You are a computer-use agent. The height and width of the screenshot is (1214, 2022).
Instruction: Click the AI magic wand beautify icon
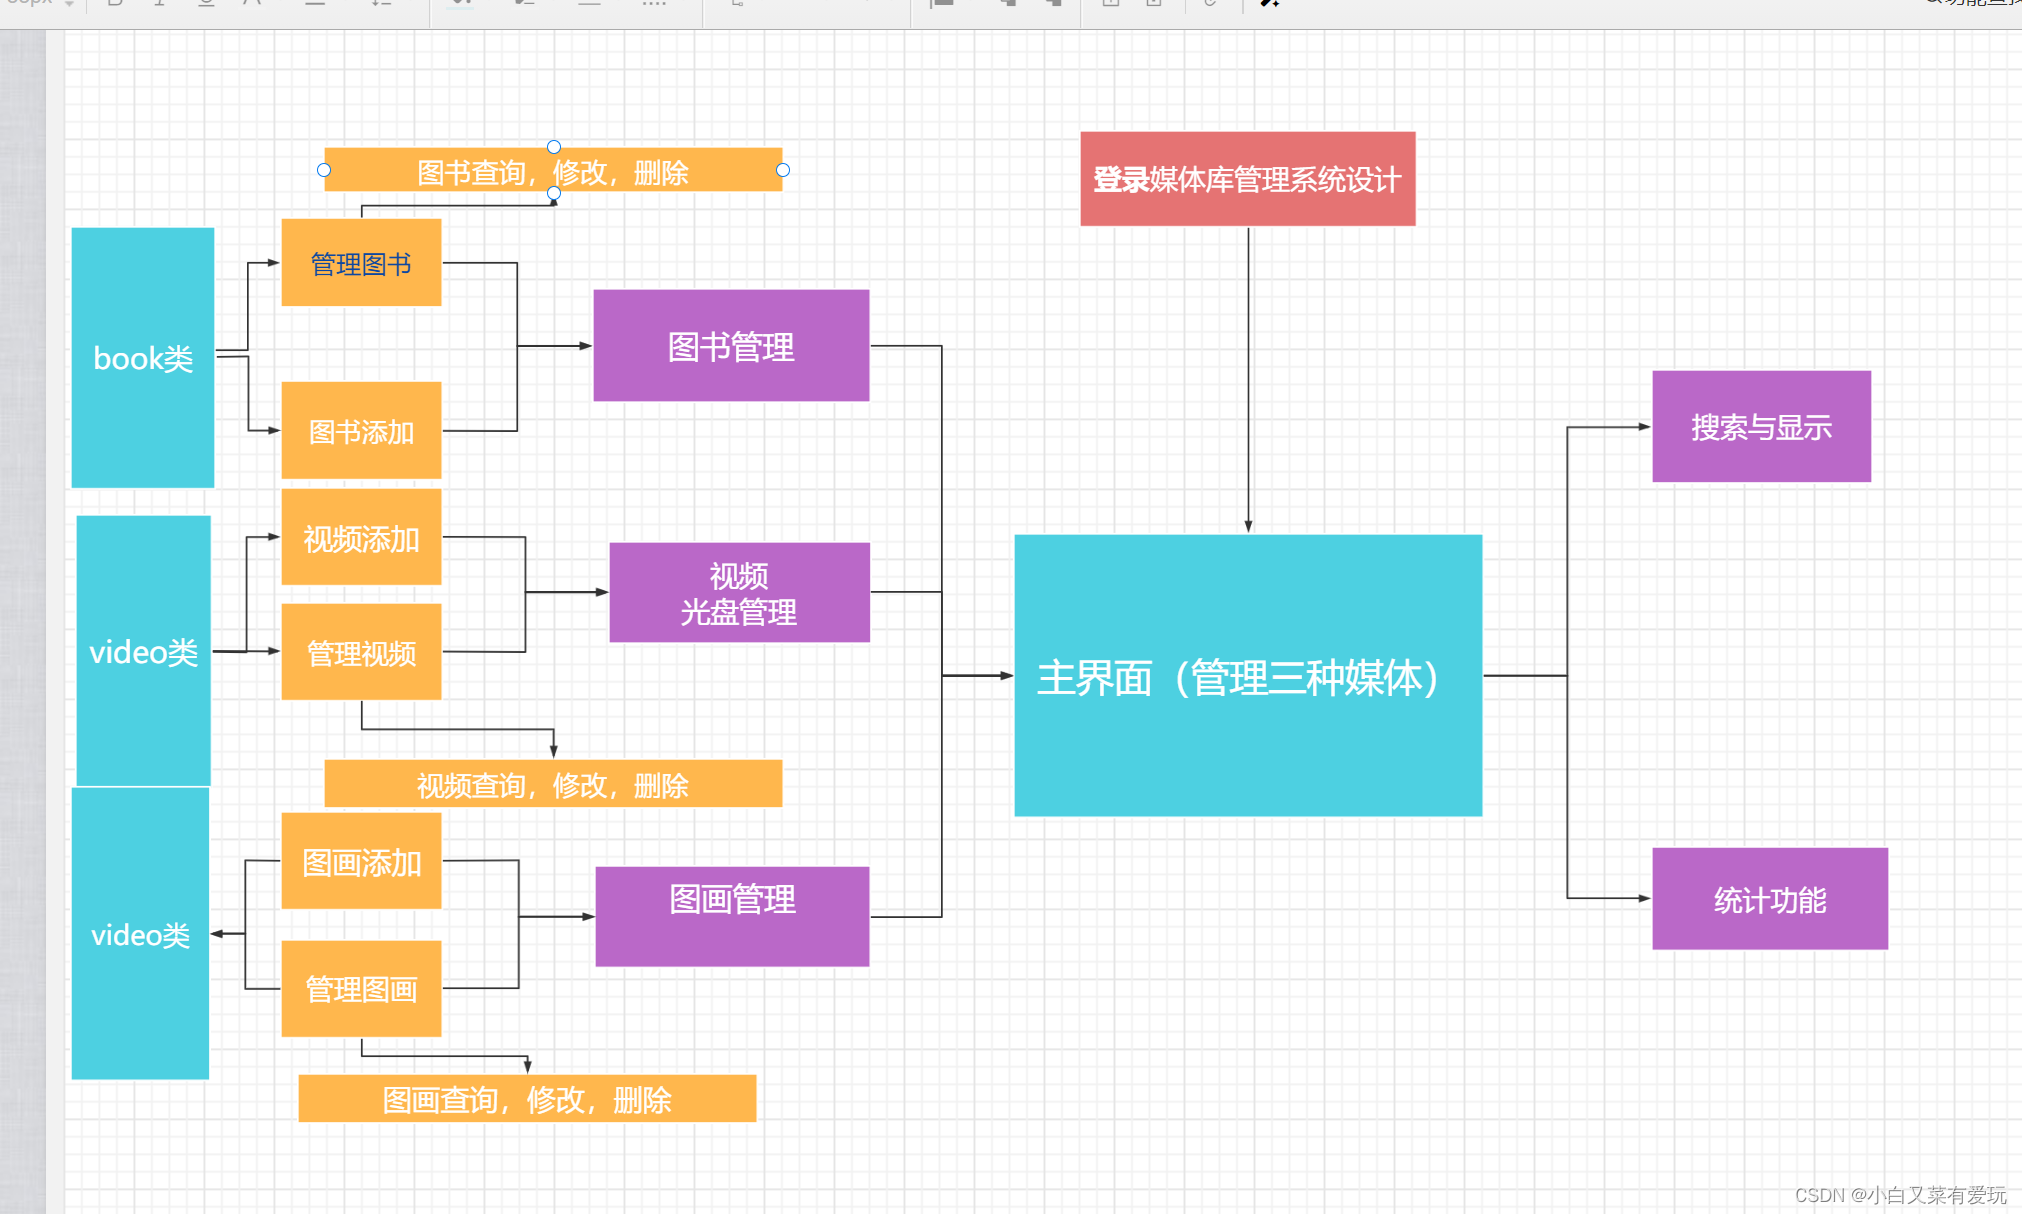[x=1268, y=5]
